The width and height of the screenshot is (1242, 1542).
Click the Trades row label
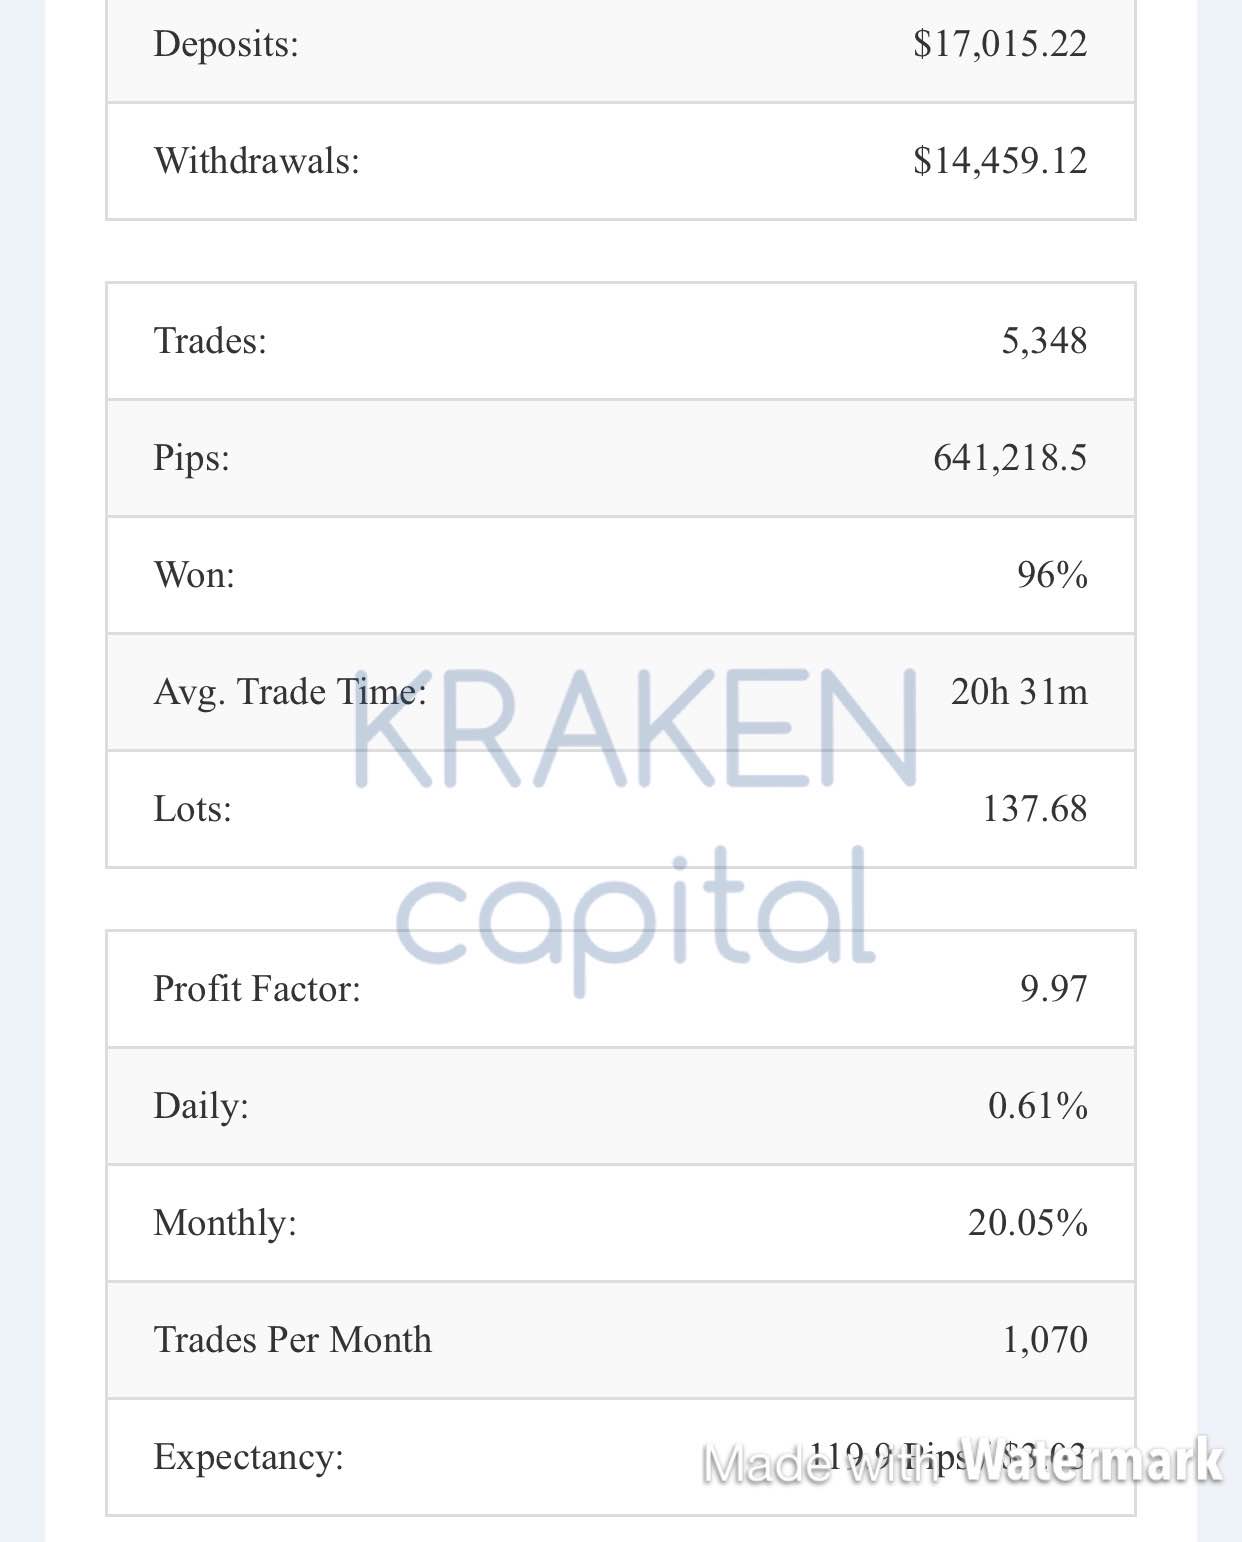[x=210, y=341]
